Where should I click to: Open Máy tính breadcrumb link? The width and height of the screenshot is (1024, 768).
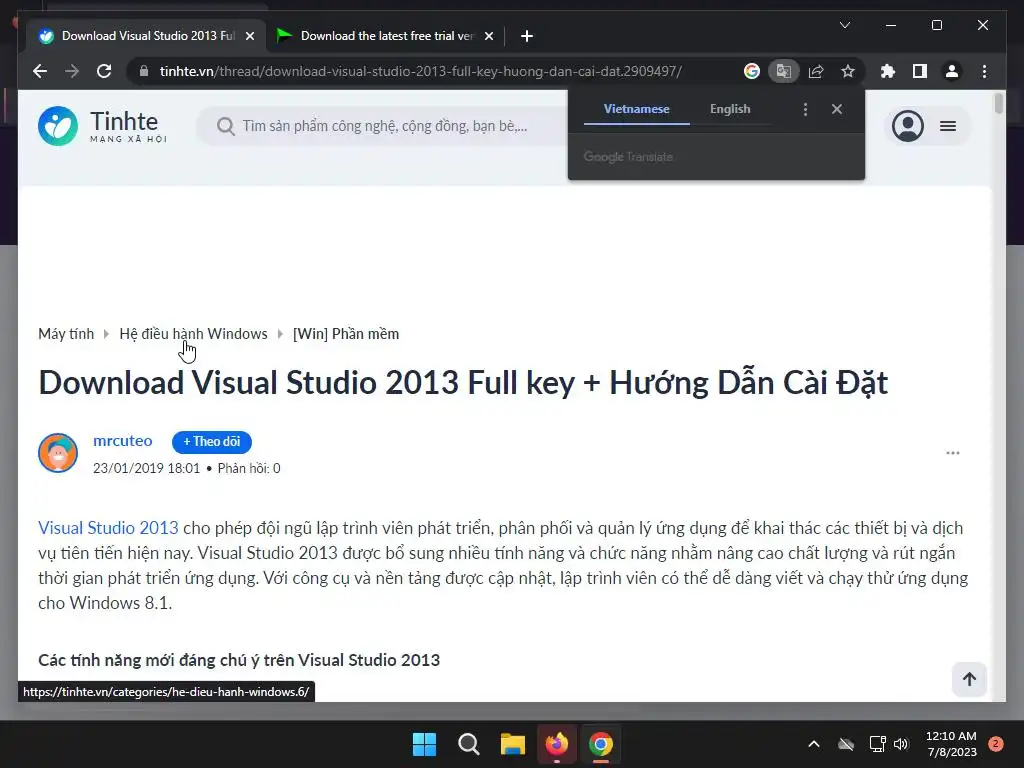point(66,334)
